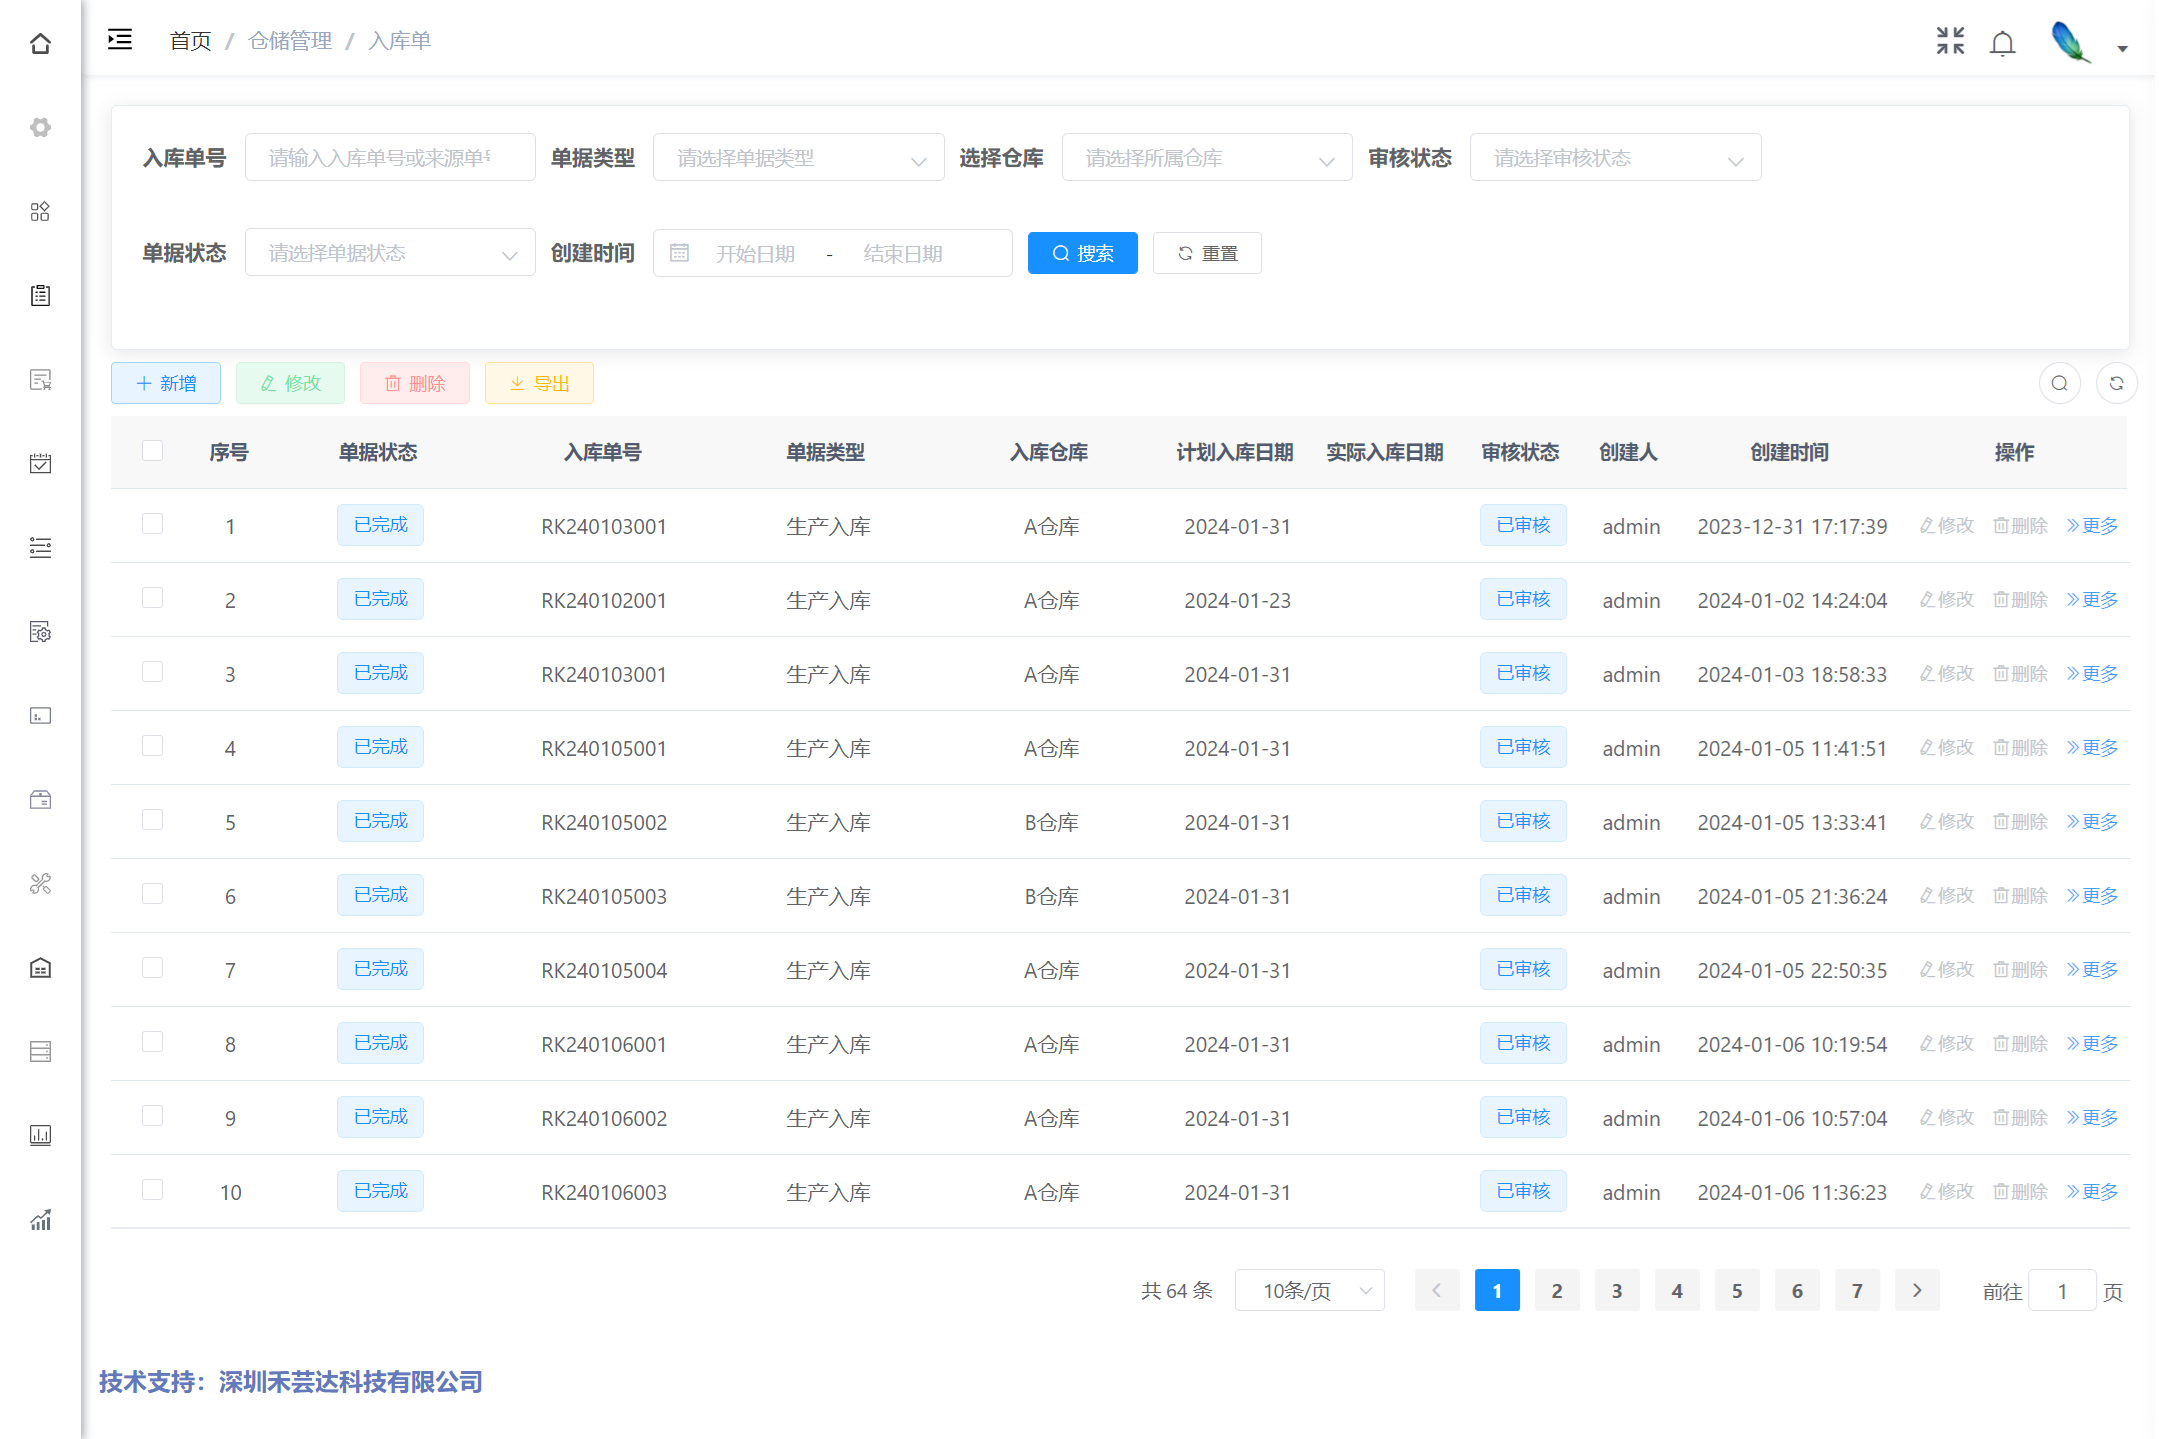The image size is (2159, 1439).
Task: Click the 重置 button
Action: tap(1207, 253)
